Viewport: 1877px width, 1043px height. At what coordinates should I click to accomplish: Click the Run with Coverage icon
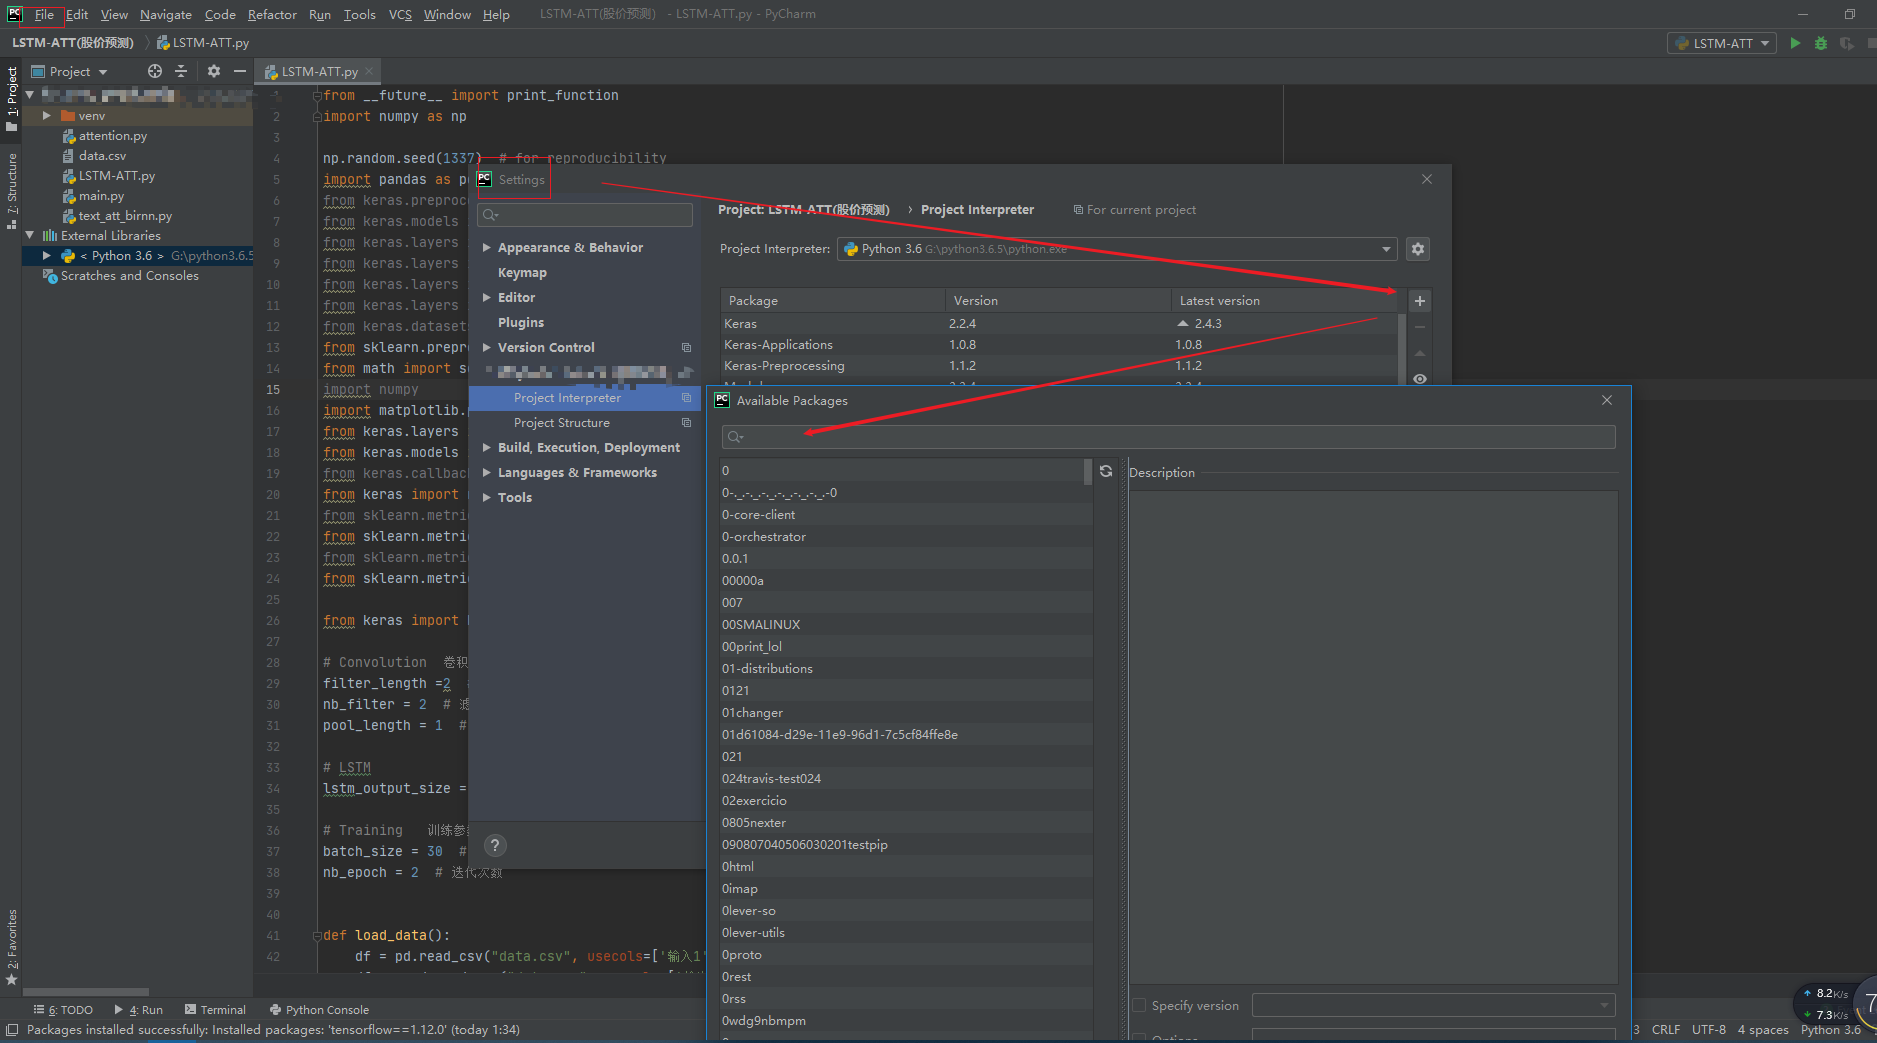[1846, 43]
